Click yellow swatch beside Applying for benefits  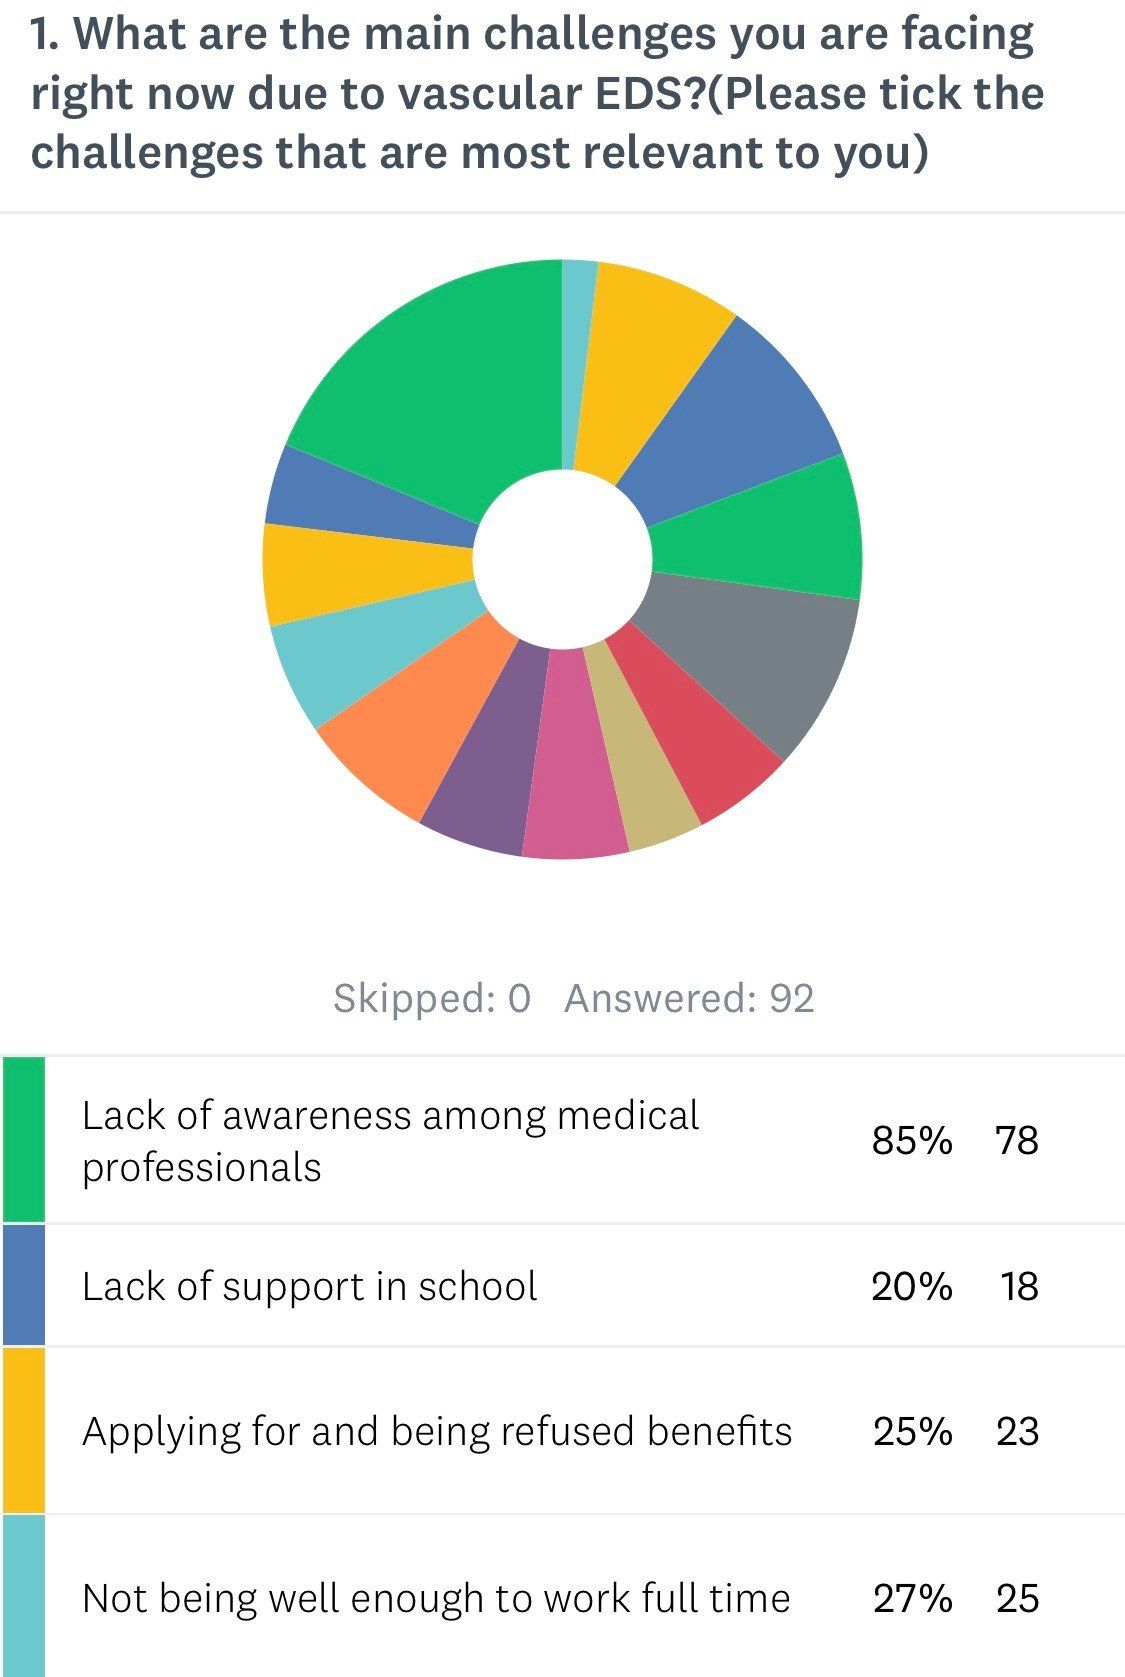coord(23,1431)
